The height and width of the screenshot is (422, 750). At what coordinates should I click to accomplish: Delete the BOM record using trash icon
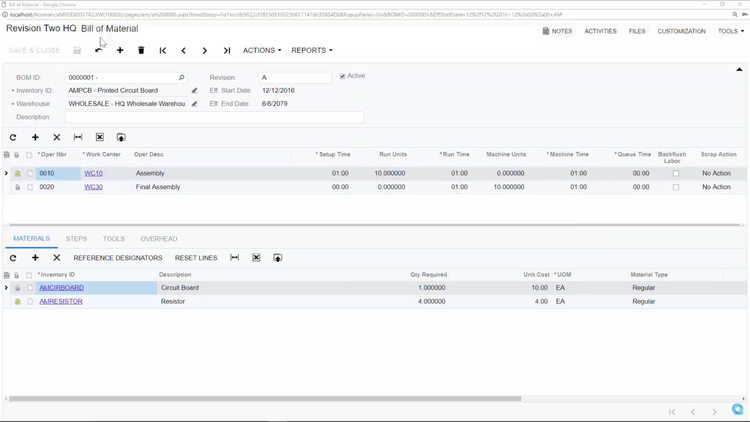tap(141, 50)
